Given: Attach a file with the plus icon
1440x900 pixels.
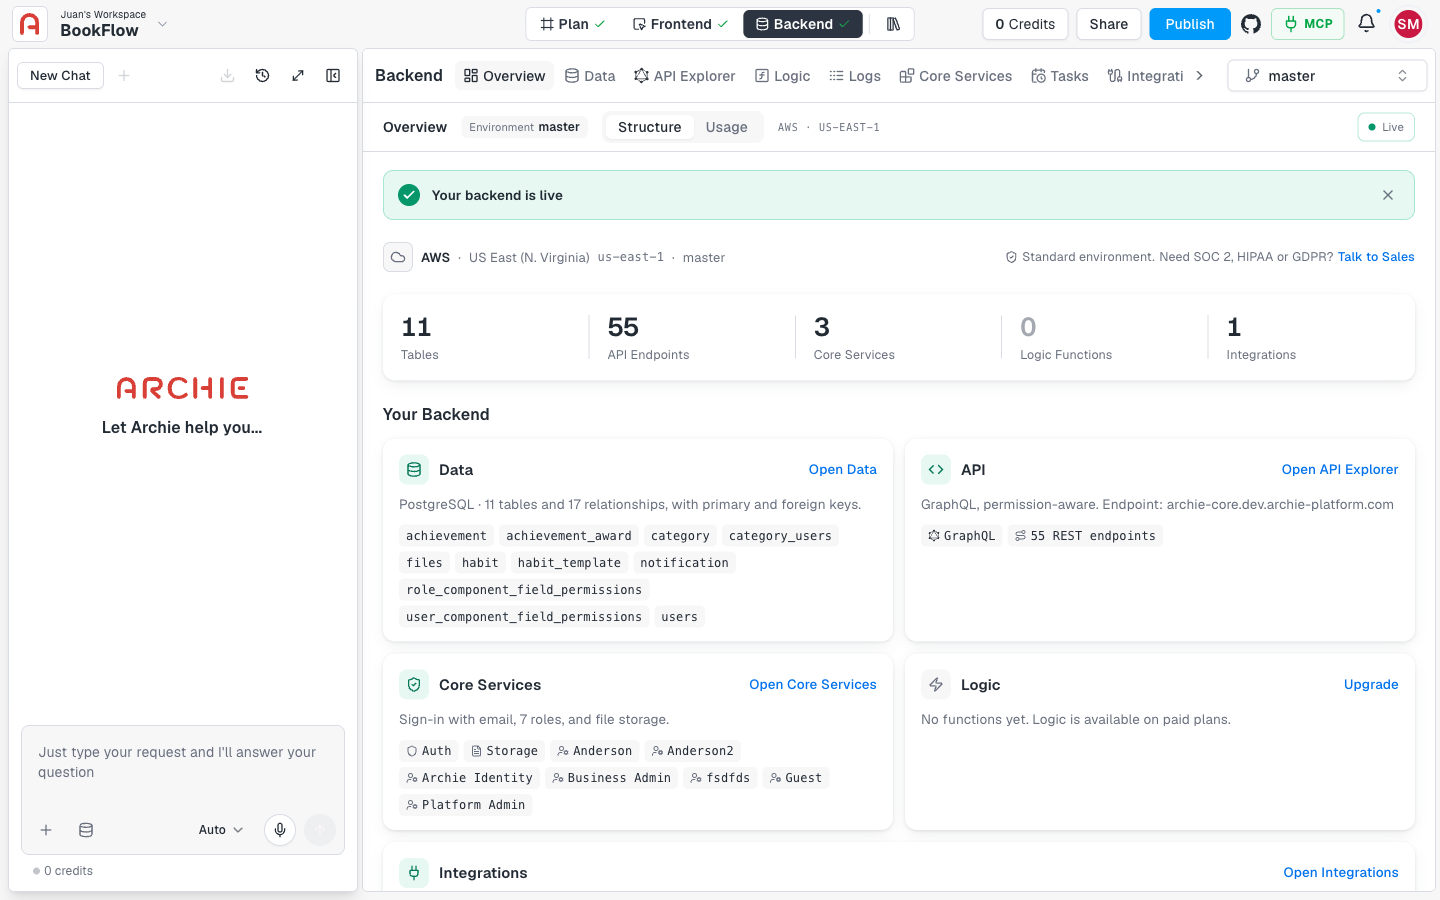Looking at the screenshot, I should (46, 830).
